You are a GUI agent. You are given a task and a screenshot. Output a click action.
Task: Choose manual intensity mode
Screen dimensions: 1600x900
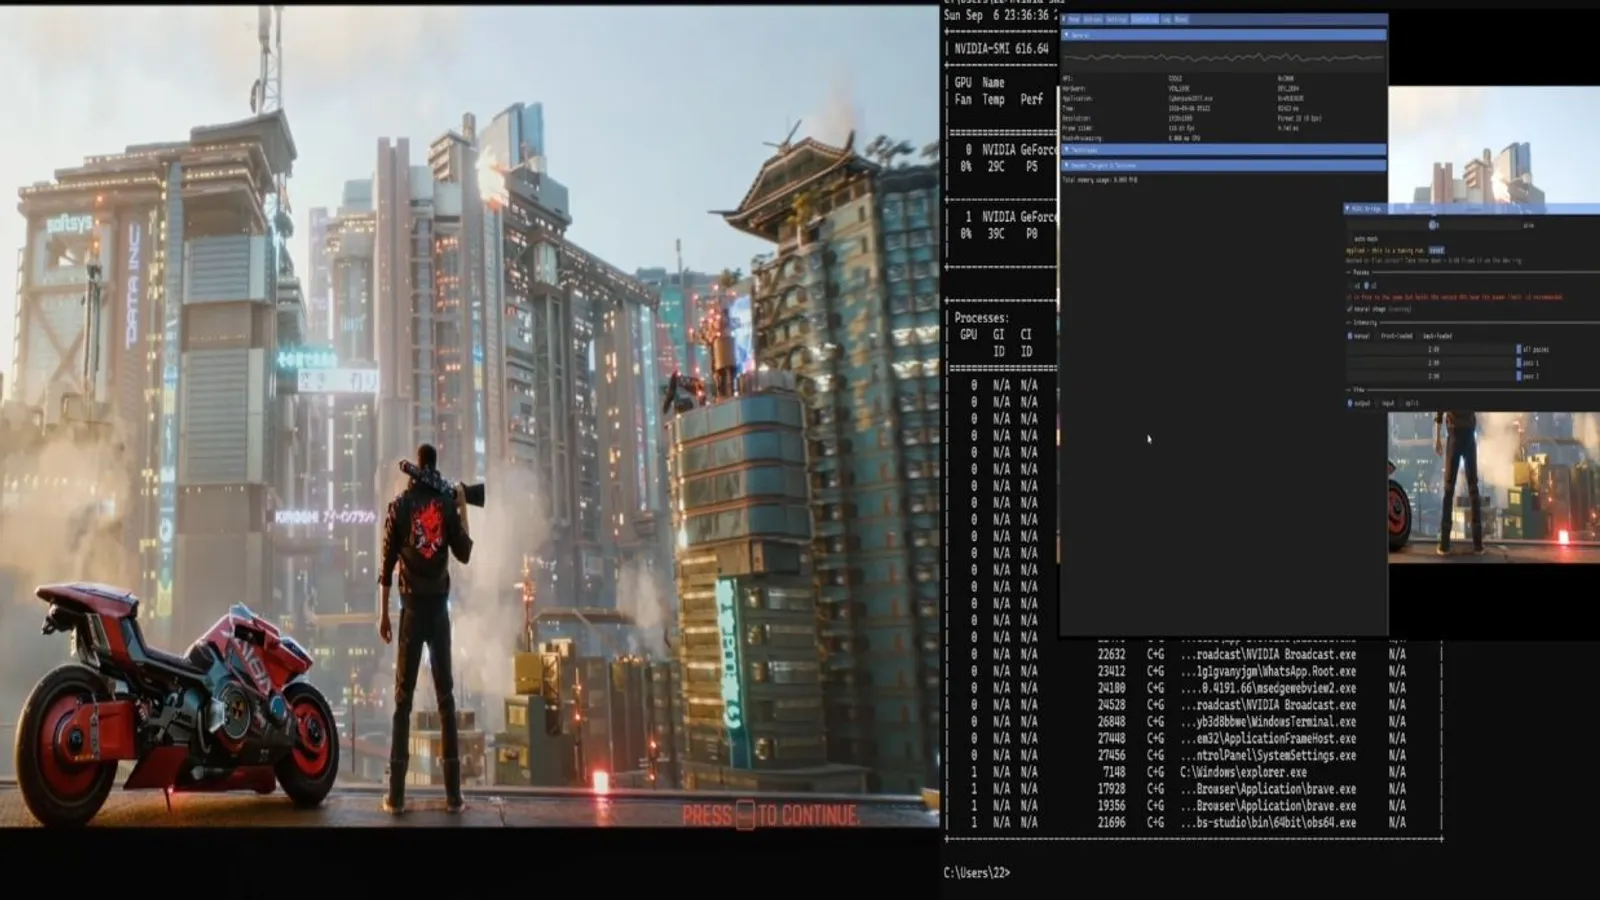(1350, 336)
